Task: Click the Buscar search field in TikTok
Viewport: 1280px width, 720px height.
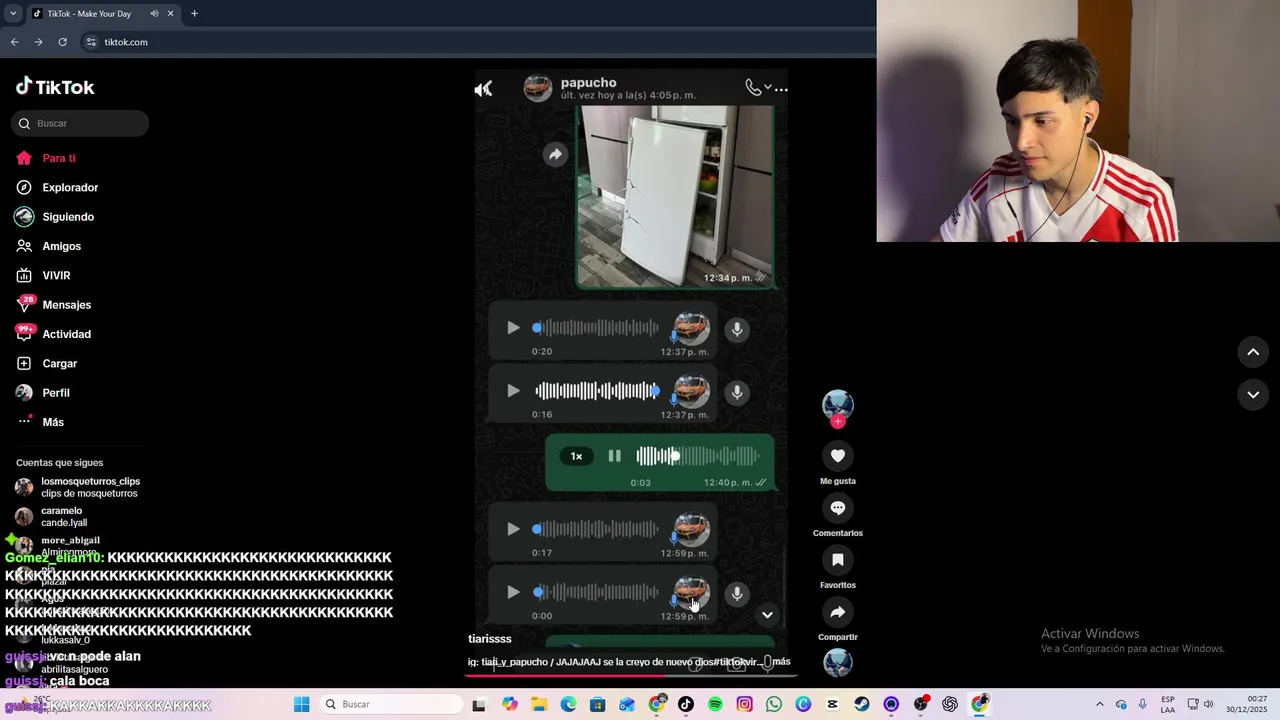Action: click(80, 123)
